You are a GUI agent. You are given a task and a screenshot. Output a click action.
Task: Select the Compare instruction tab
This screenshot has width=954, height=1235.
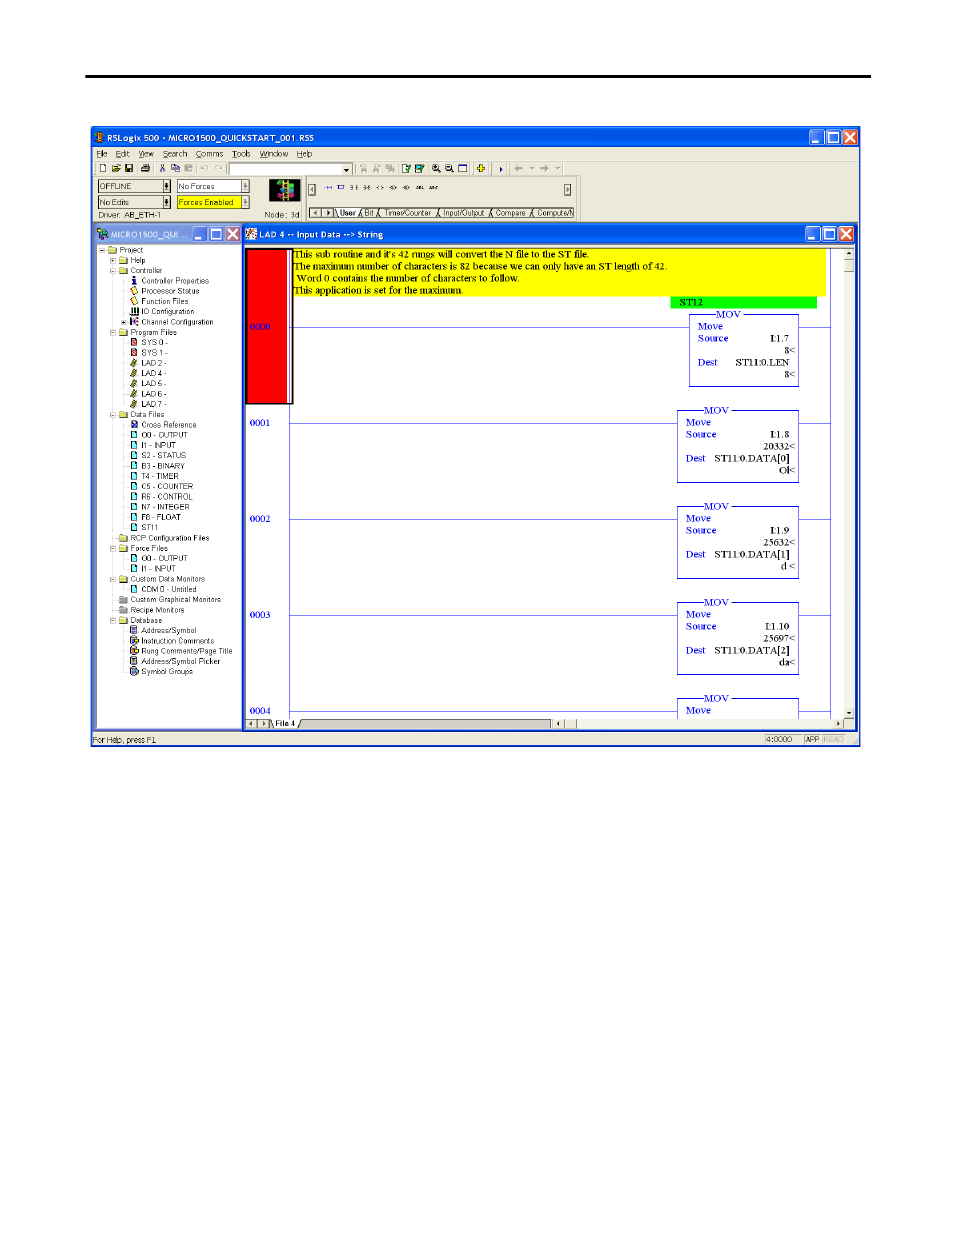point(510,213)
